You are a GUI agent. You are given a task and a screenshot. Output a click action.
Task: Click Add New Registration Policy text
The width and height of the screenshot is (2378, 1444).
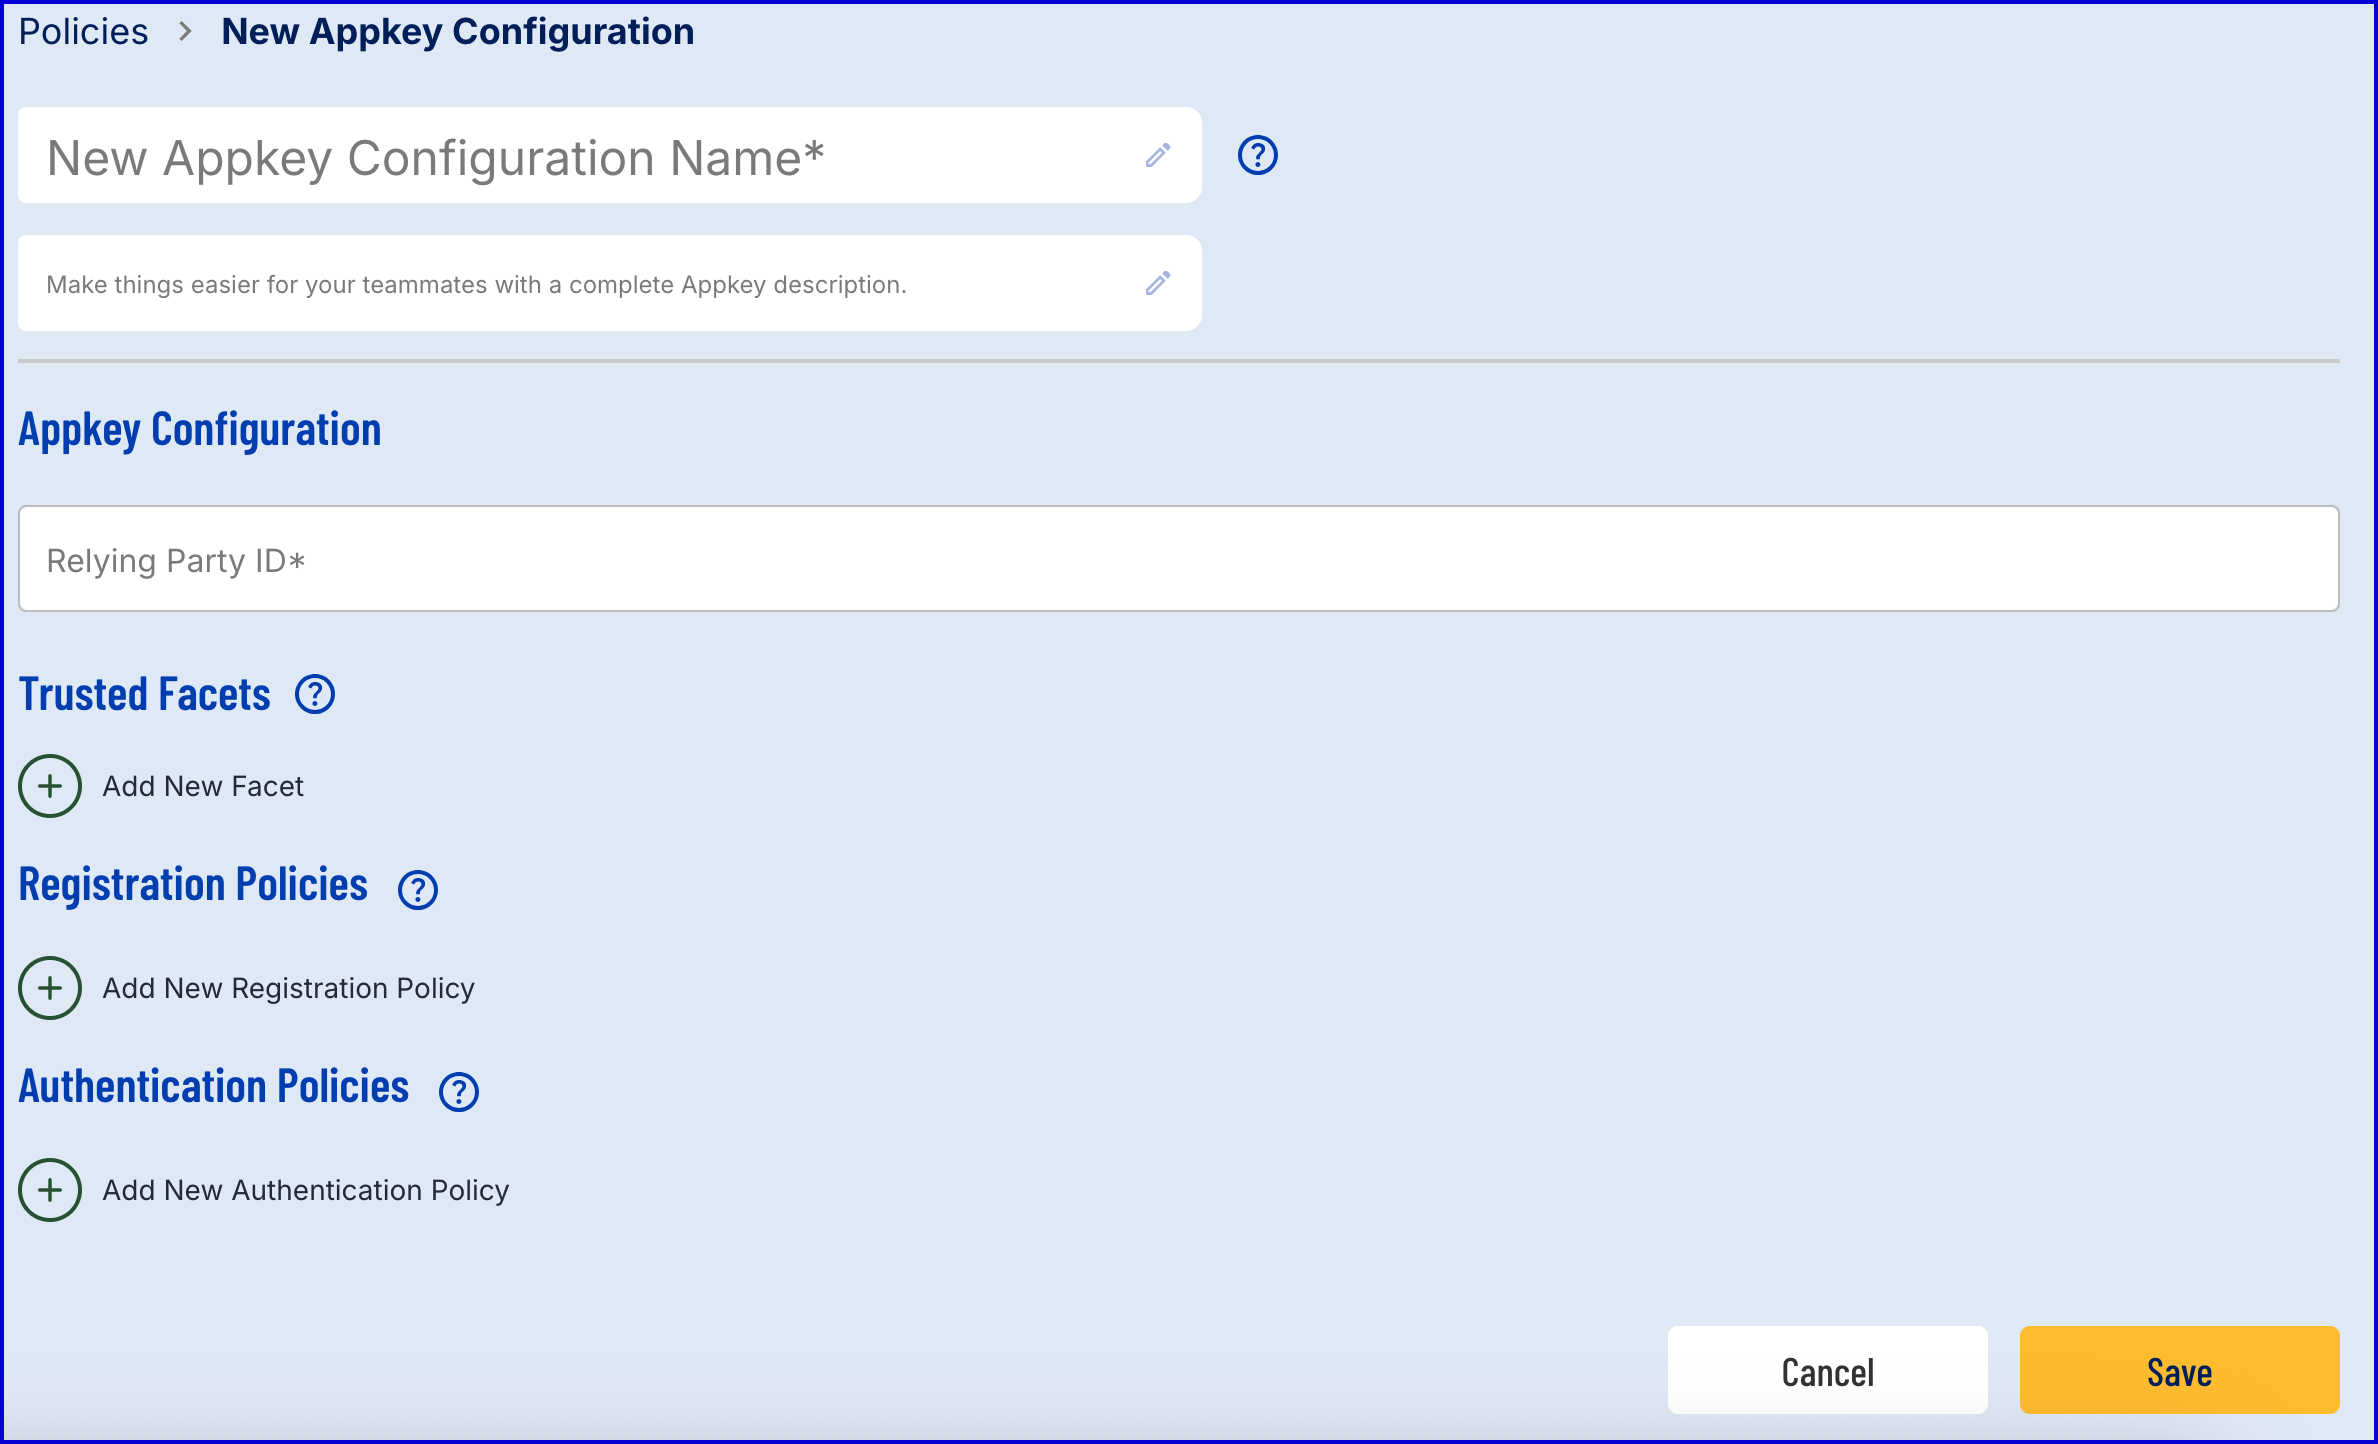click(288, 988)
